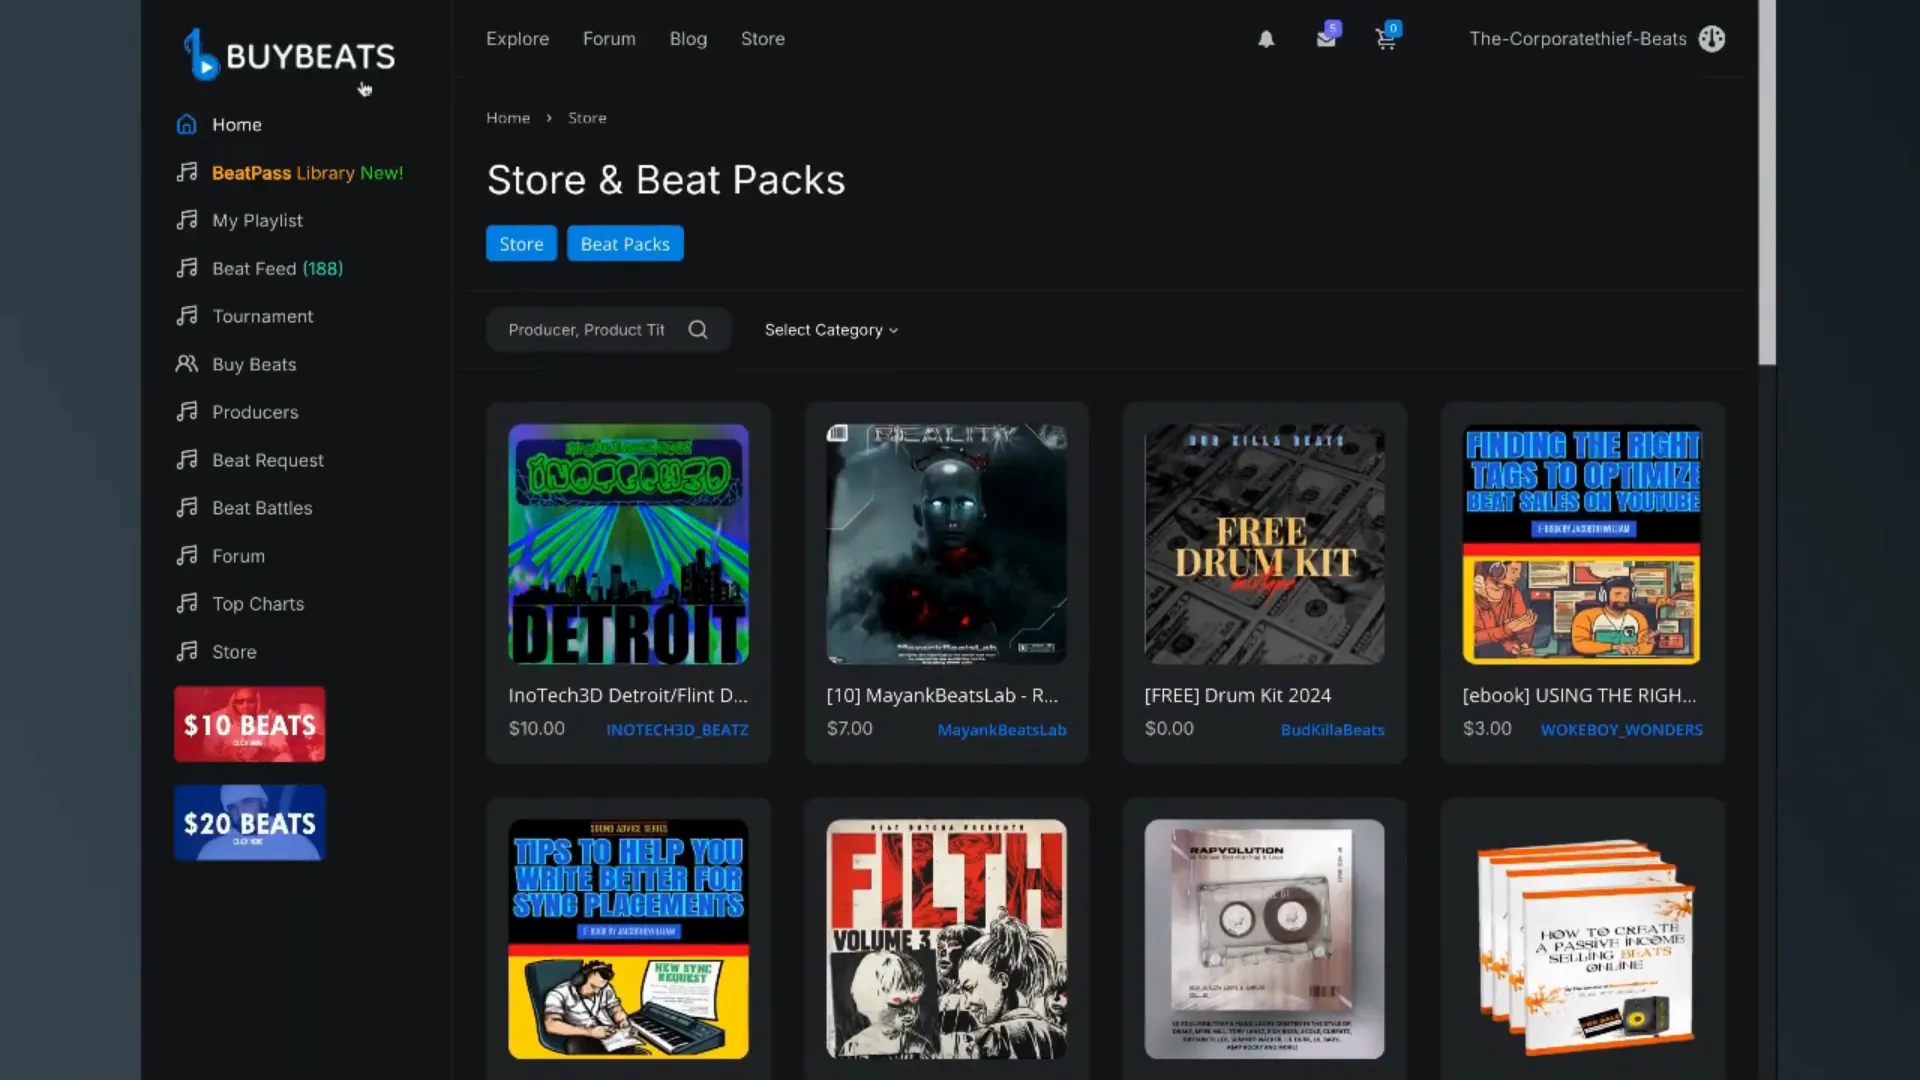The height and width of the screenshot is (1080, 1920).
Task: Open the Rapvolution cassette cover thumbnail
Action: click(1264, 939)
